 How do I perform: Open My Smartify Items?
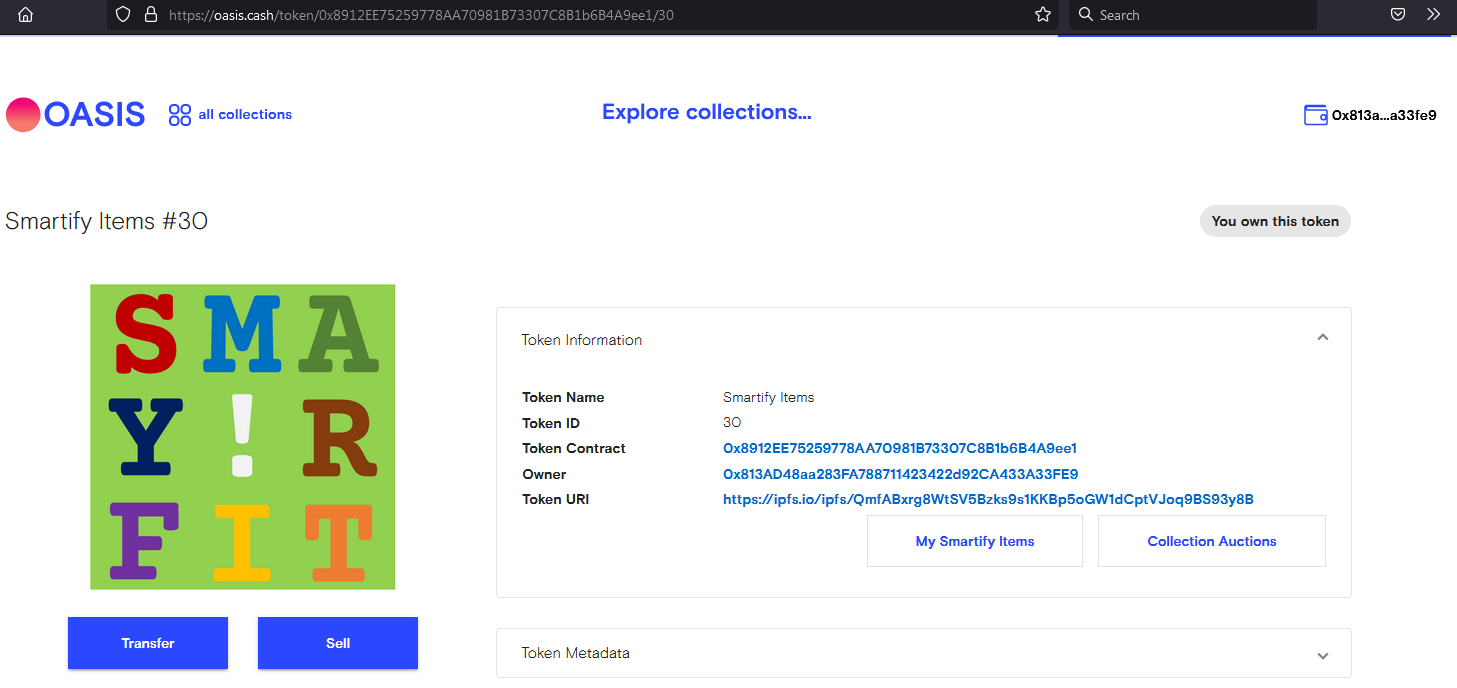(975, 541)
